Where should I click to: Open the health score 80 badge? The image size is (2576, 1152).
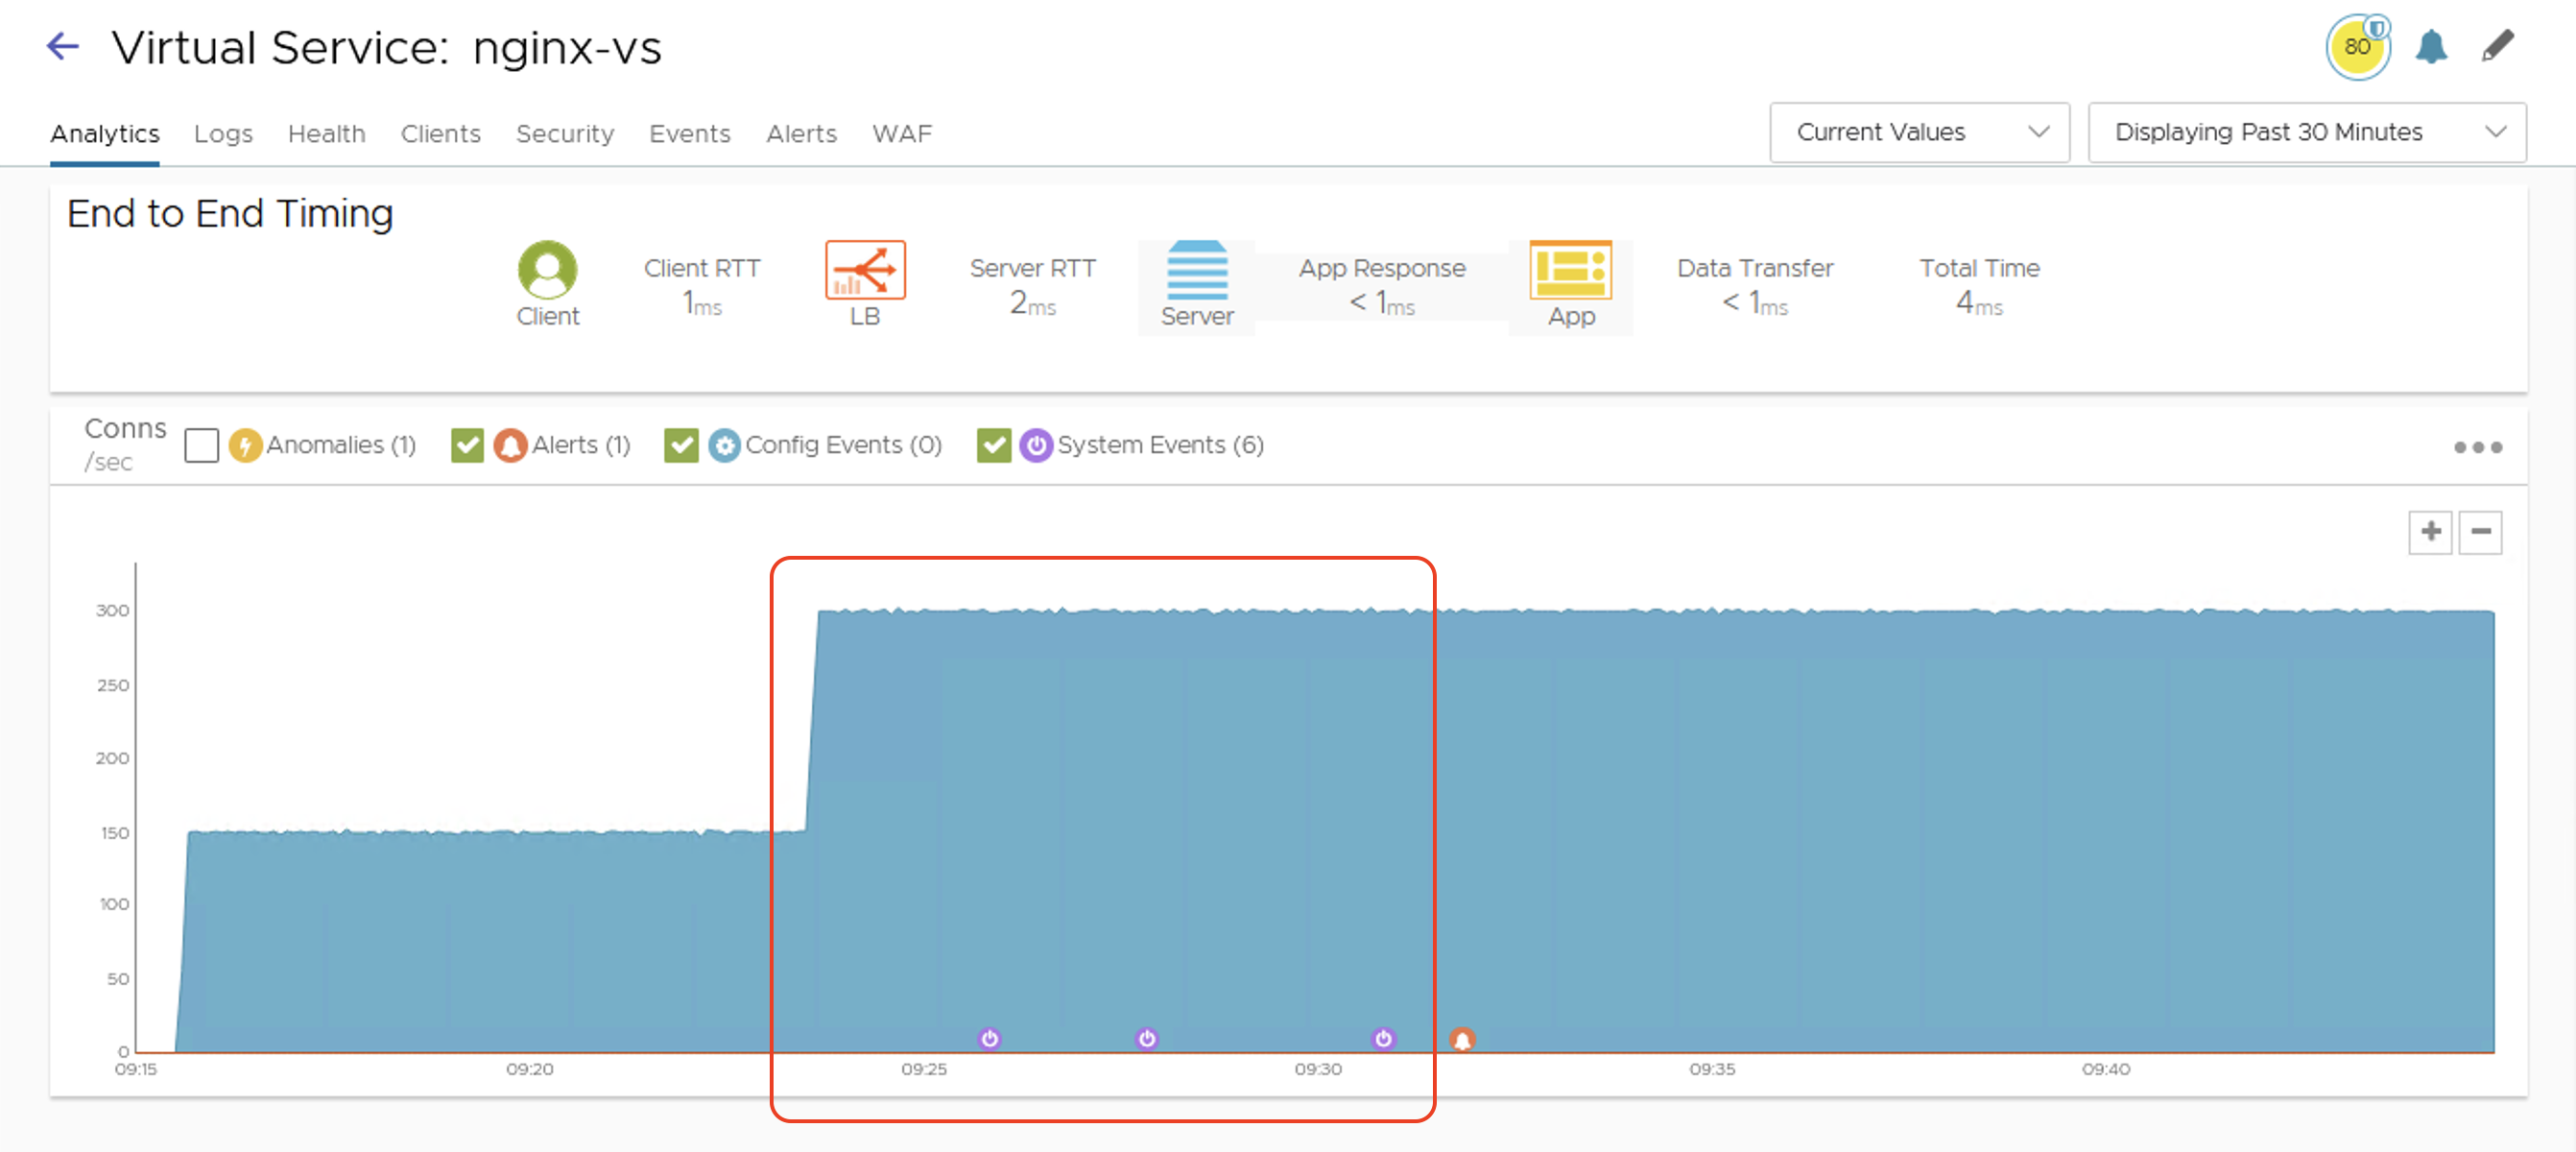[x=2358, y=46]
